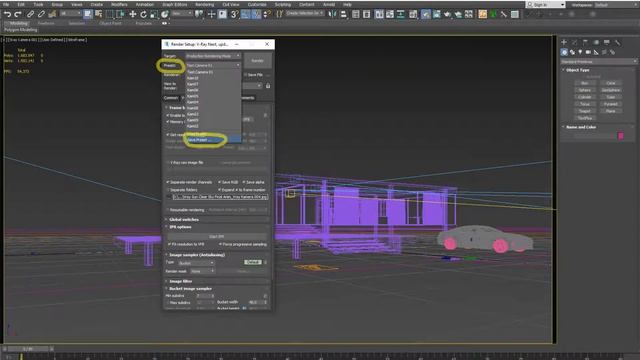The height and width of the screenshot is (360, 640).
Task: Open the Standard Primitives dropdown
Action: 598,62
